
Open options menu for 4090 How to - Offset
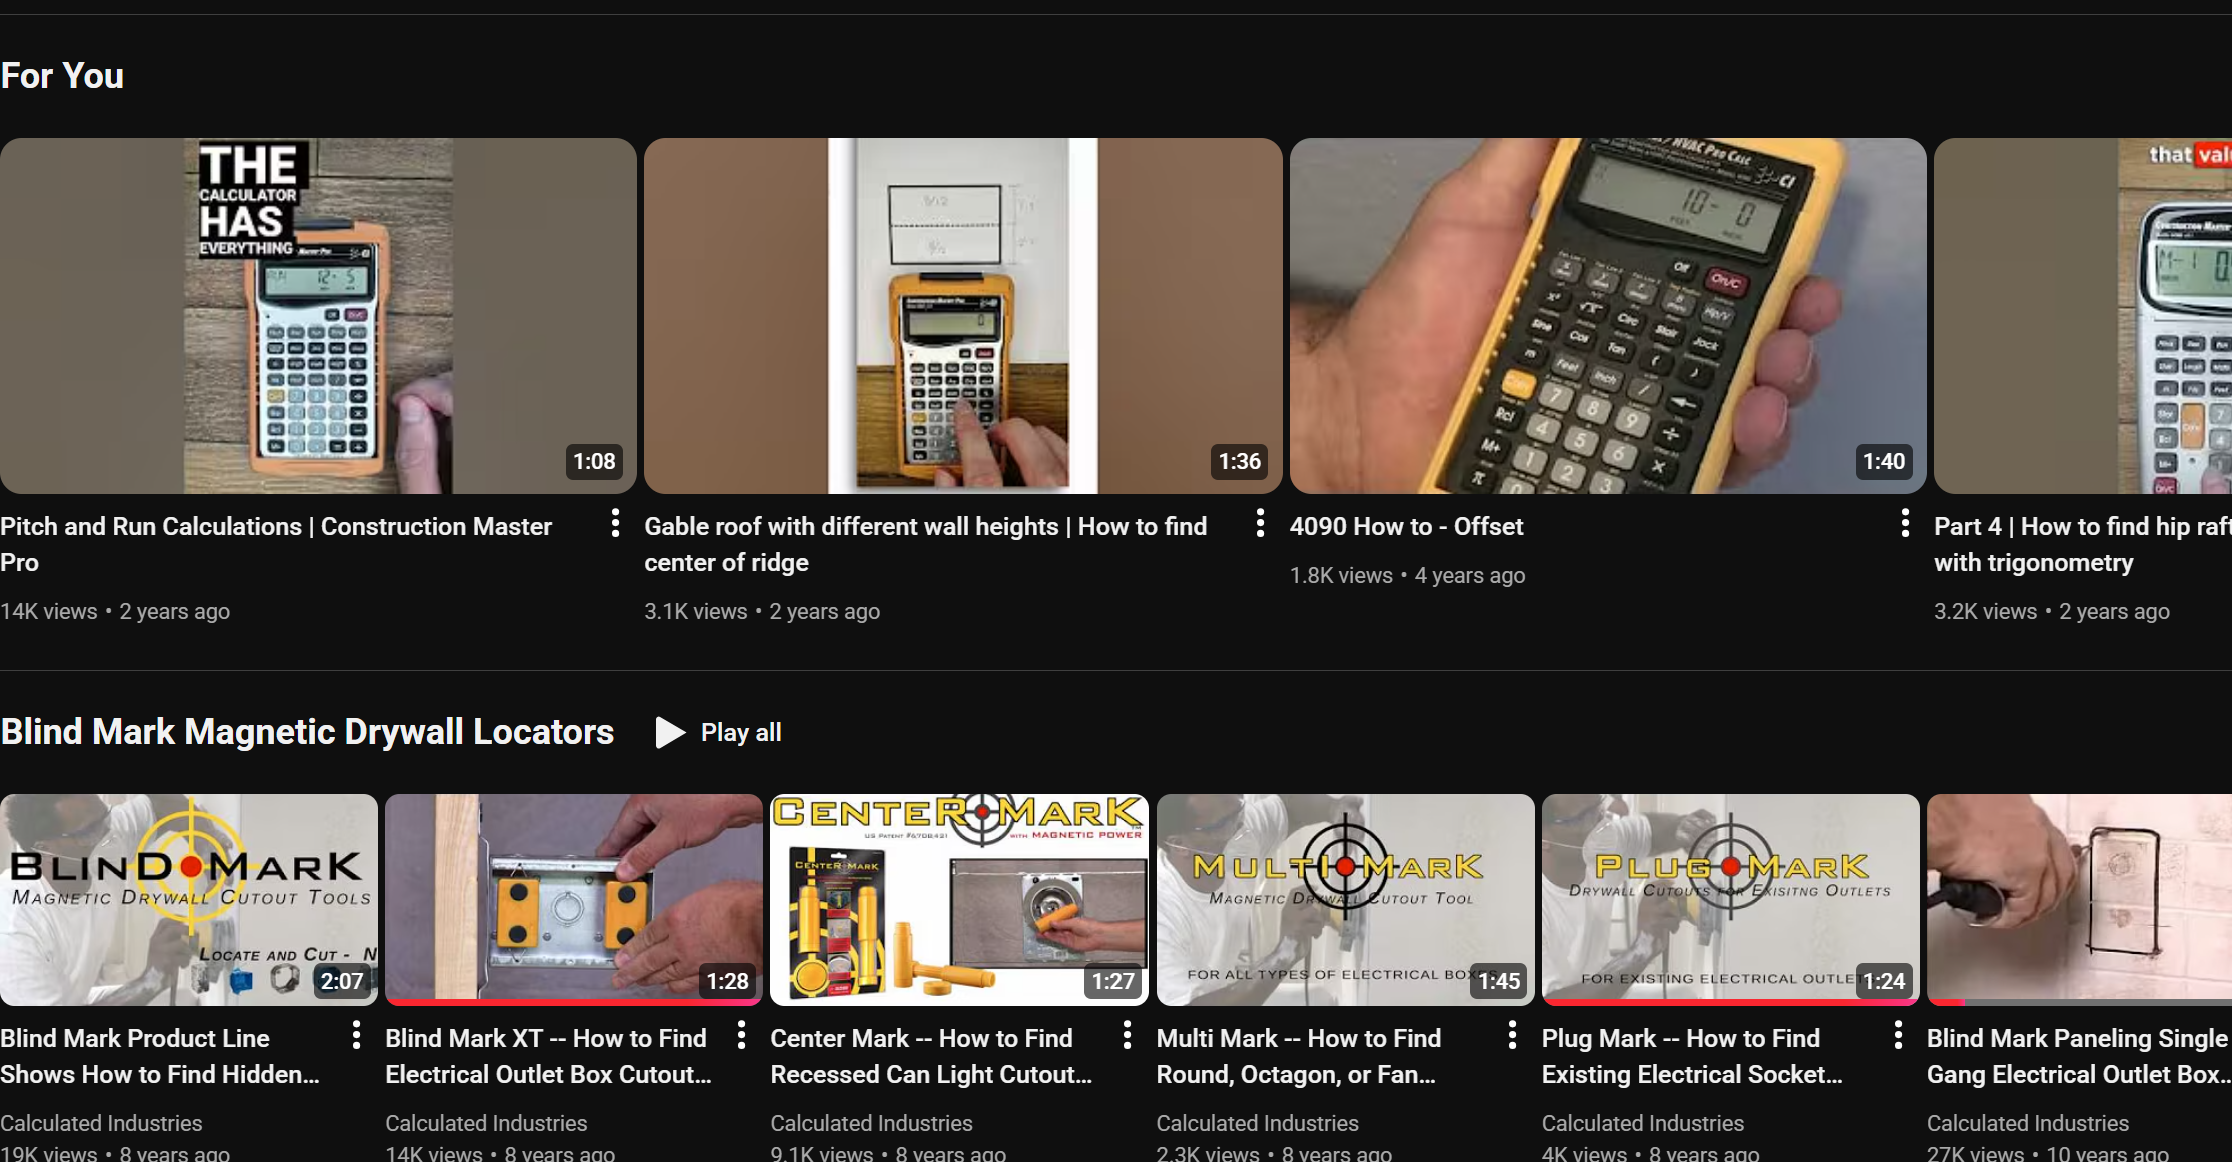point(1905,523)
